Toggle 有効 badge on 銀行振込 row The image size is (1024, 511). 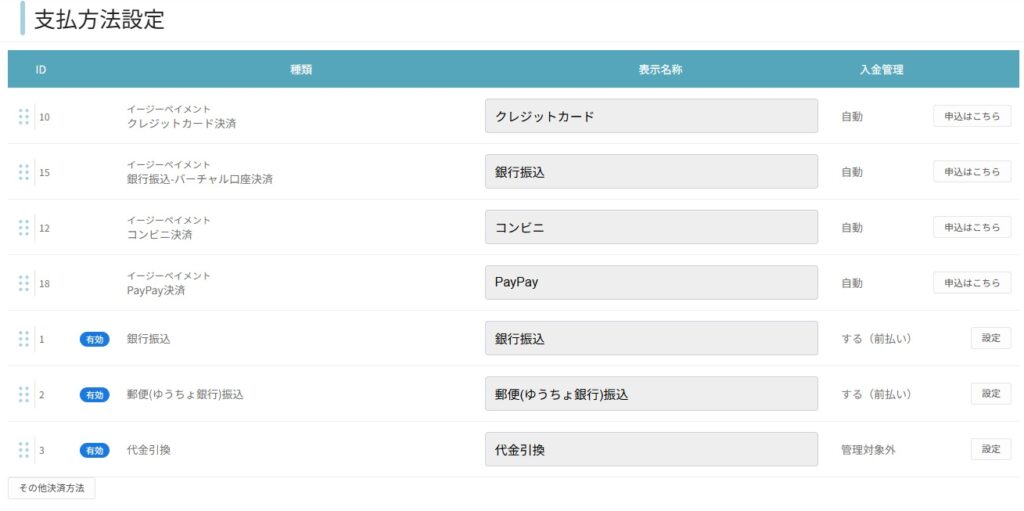point(94,339)
